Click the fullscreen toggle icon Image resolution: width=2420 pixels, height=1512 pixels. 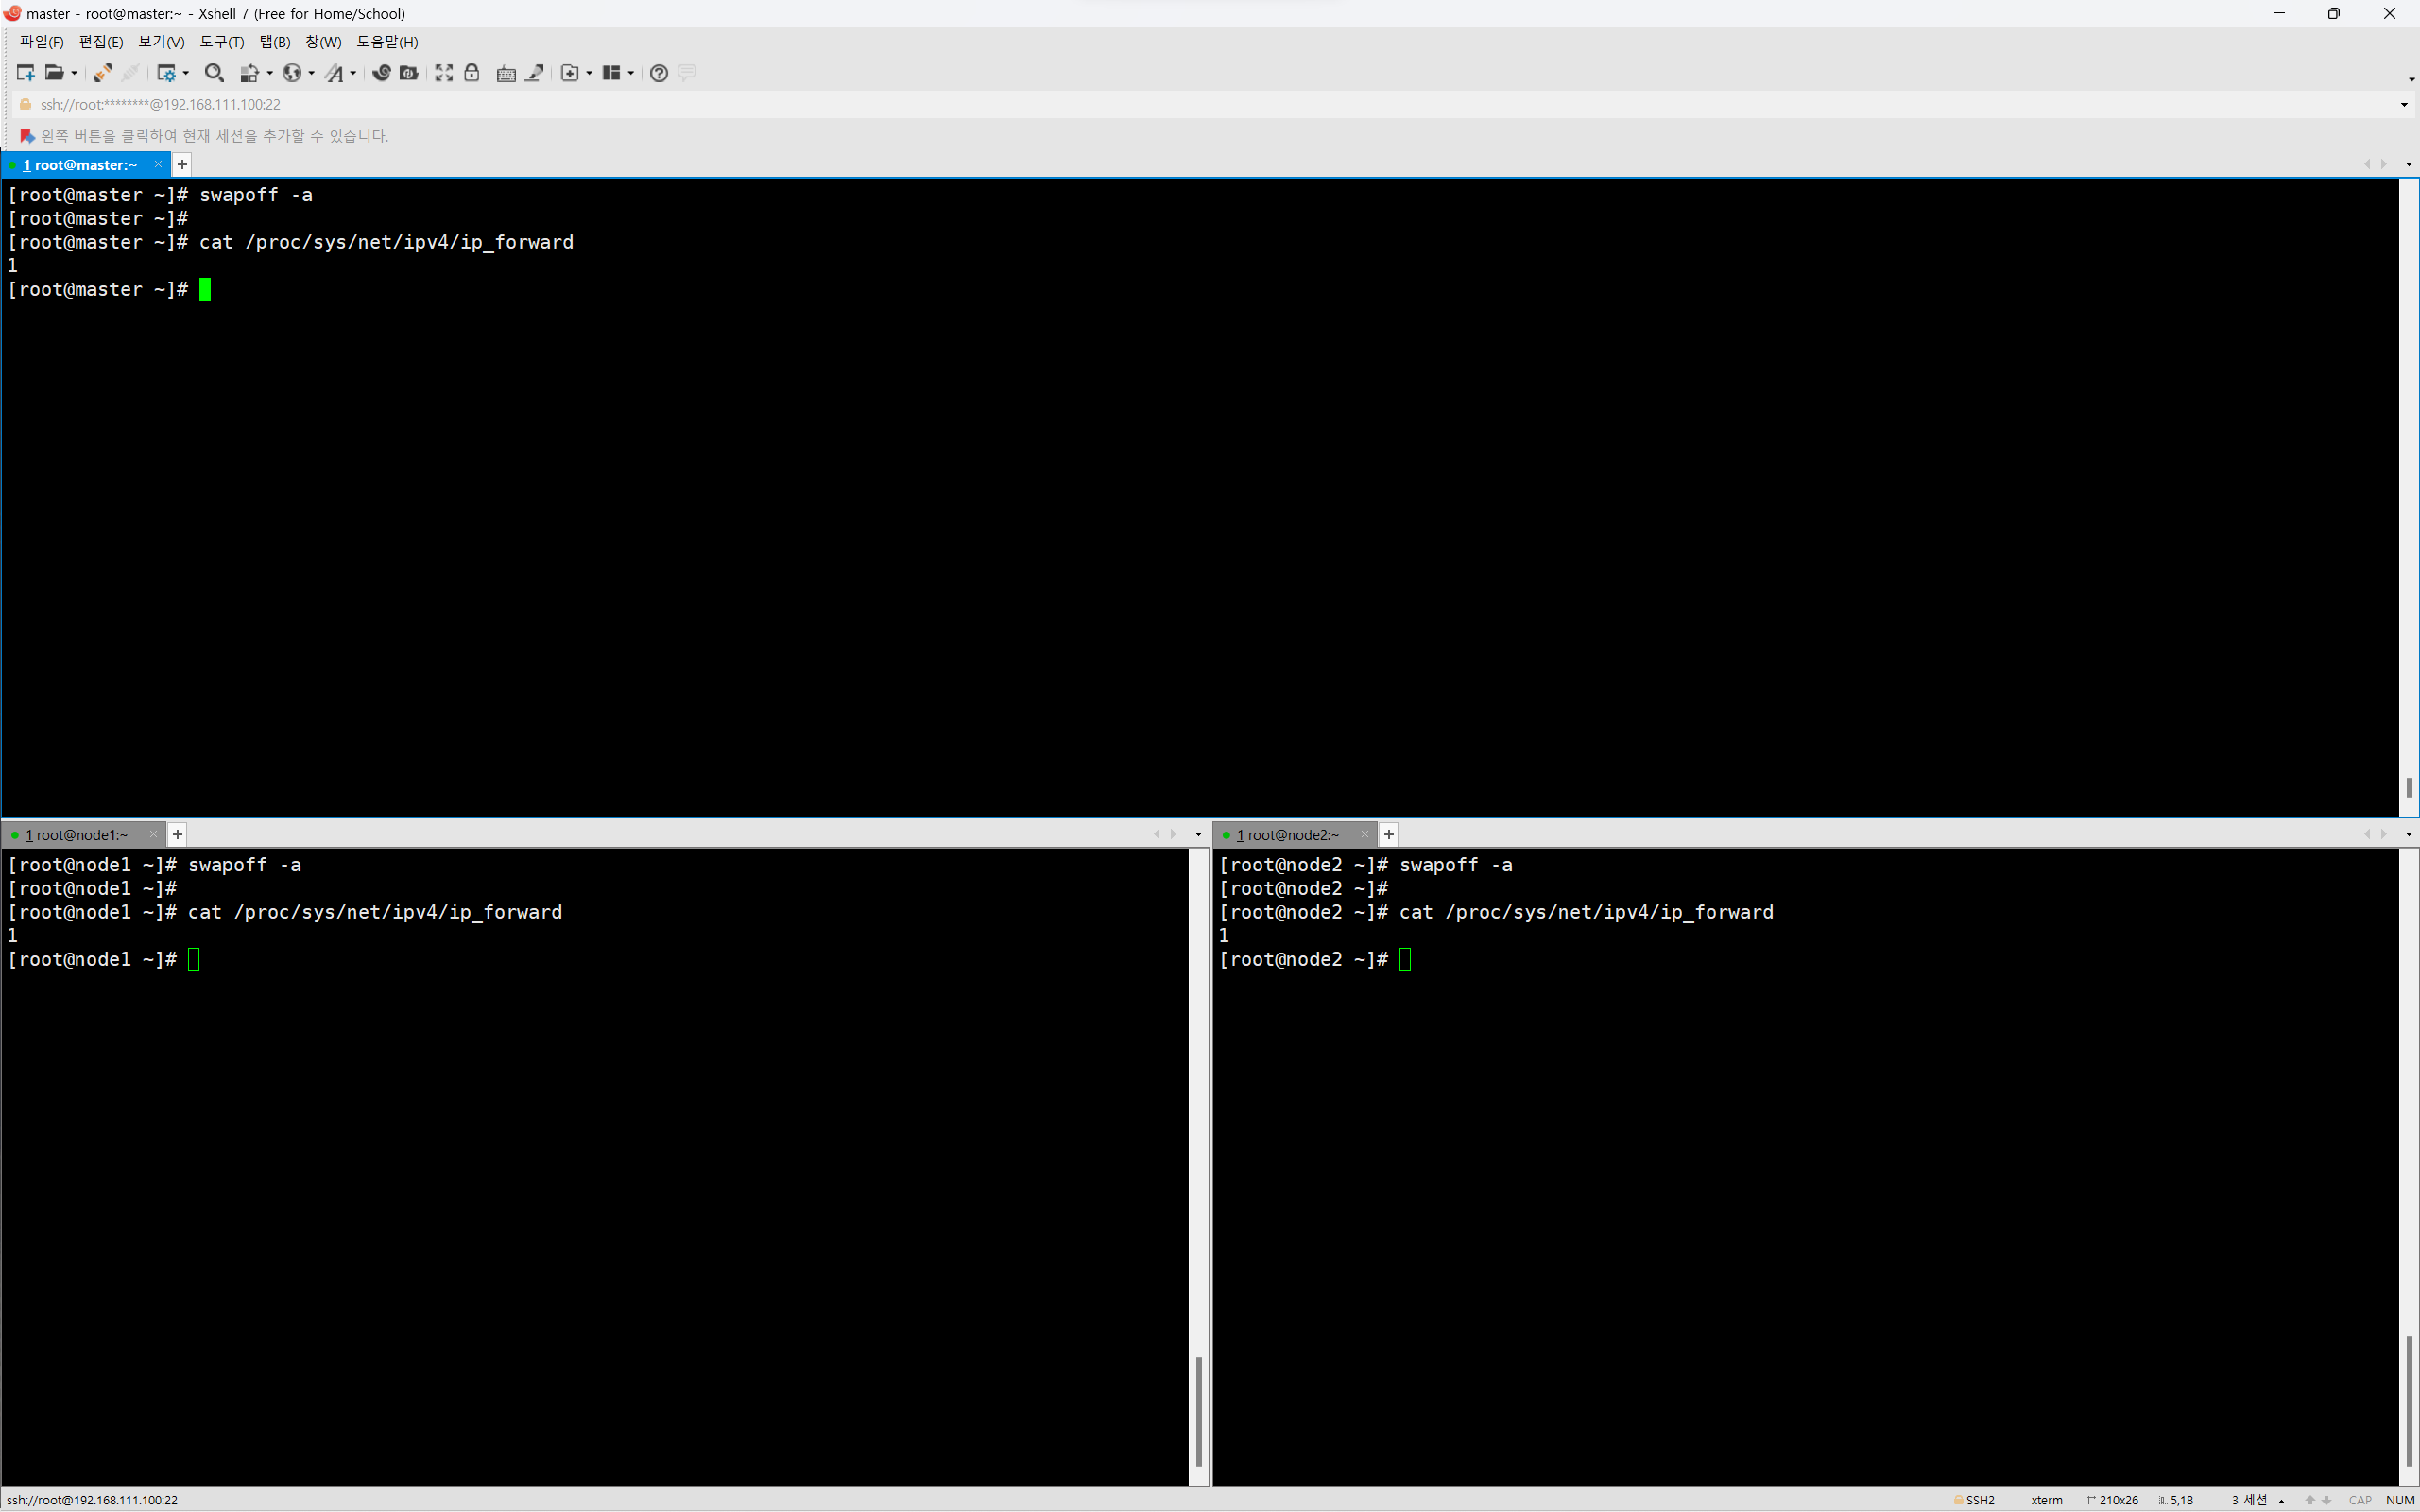[x=444, y=73]
